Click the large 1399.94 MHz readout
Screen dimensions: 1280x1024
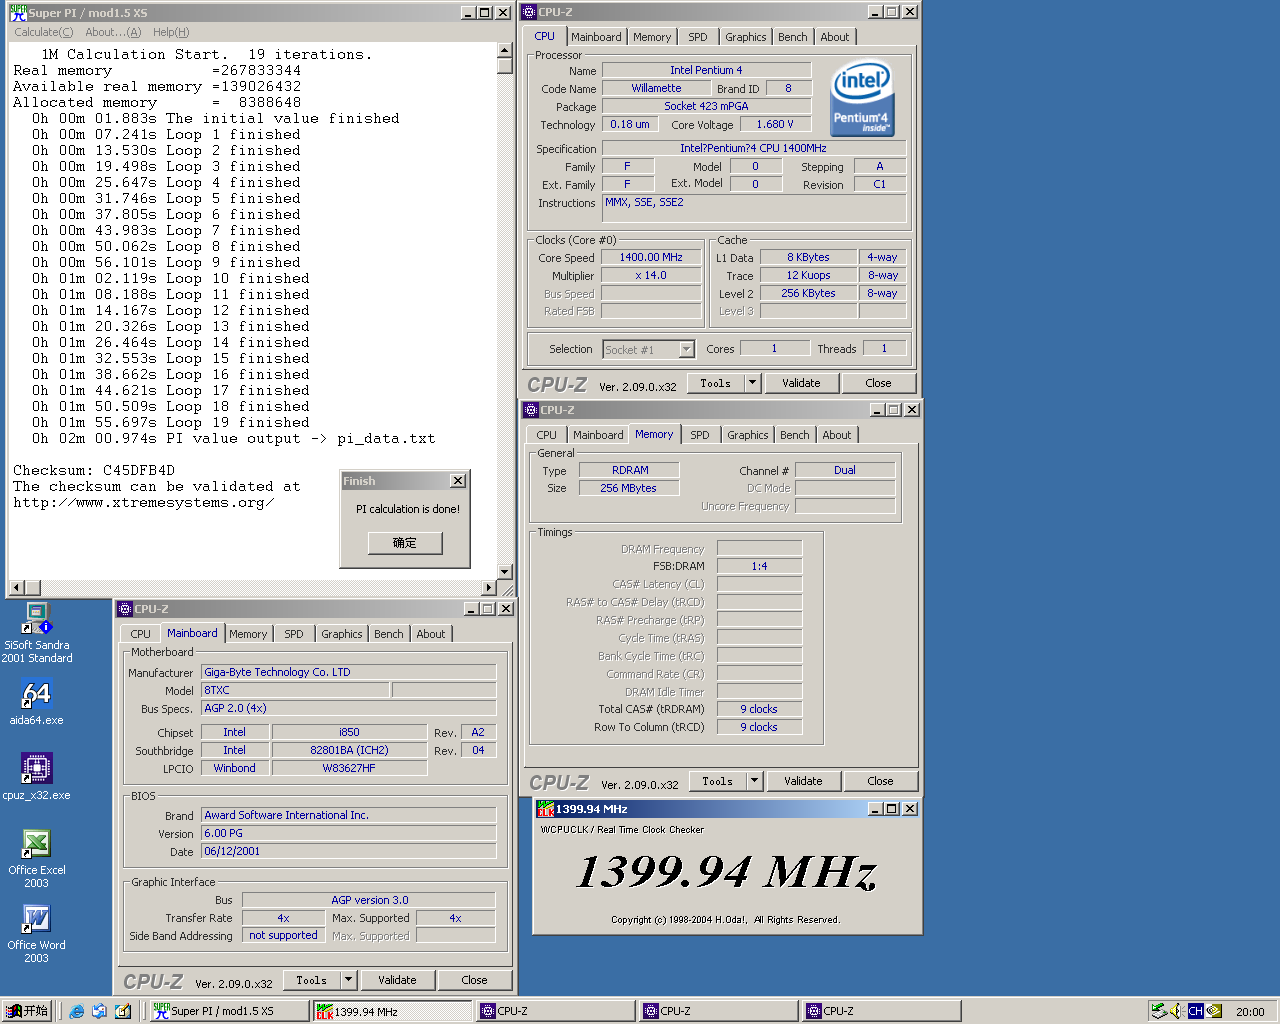coord(727,872)
